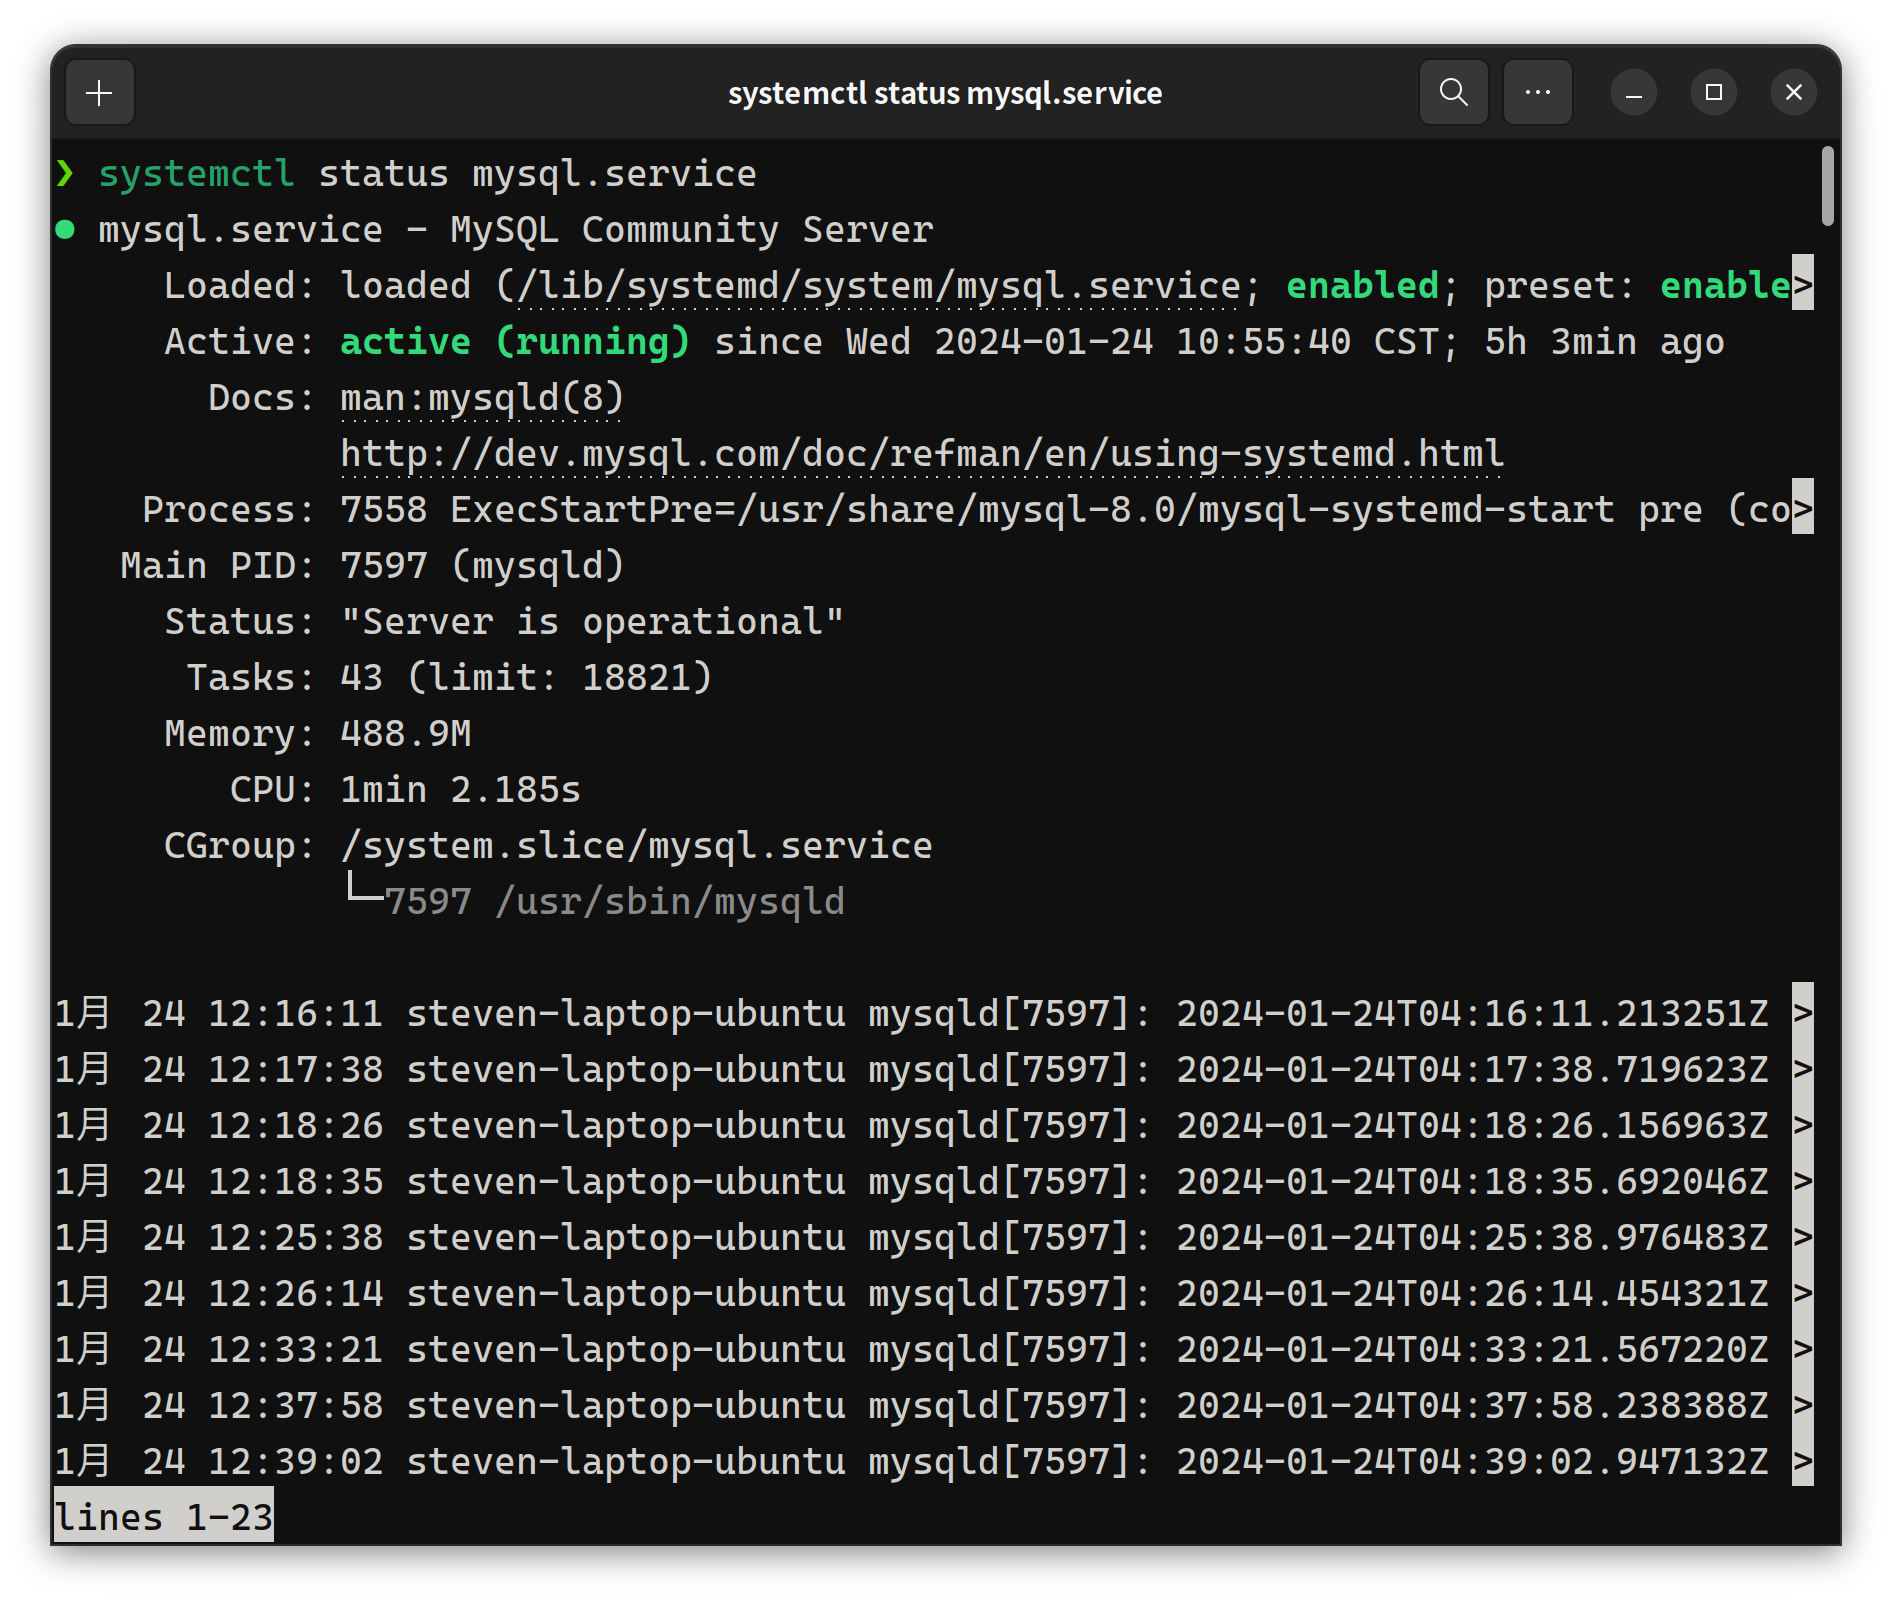Open the /lib/systemd/system/mysql.service file link

click(878, 286)
